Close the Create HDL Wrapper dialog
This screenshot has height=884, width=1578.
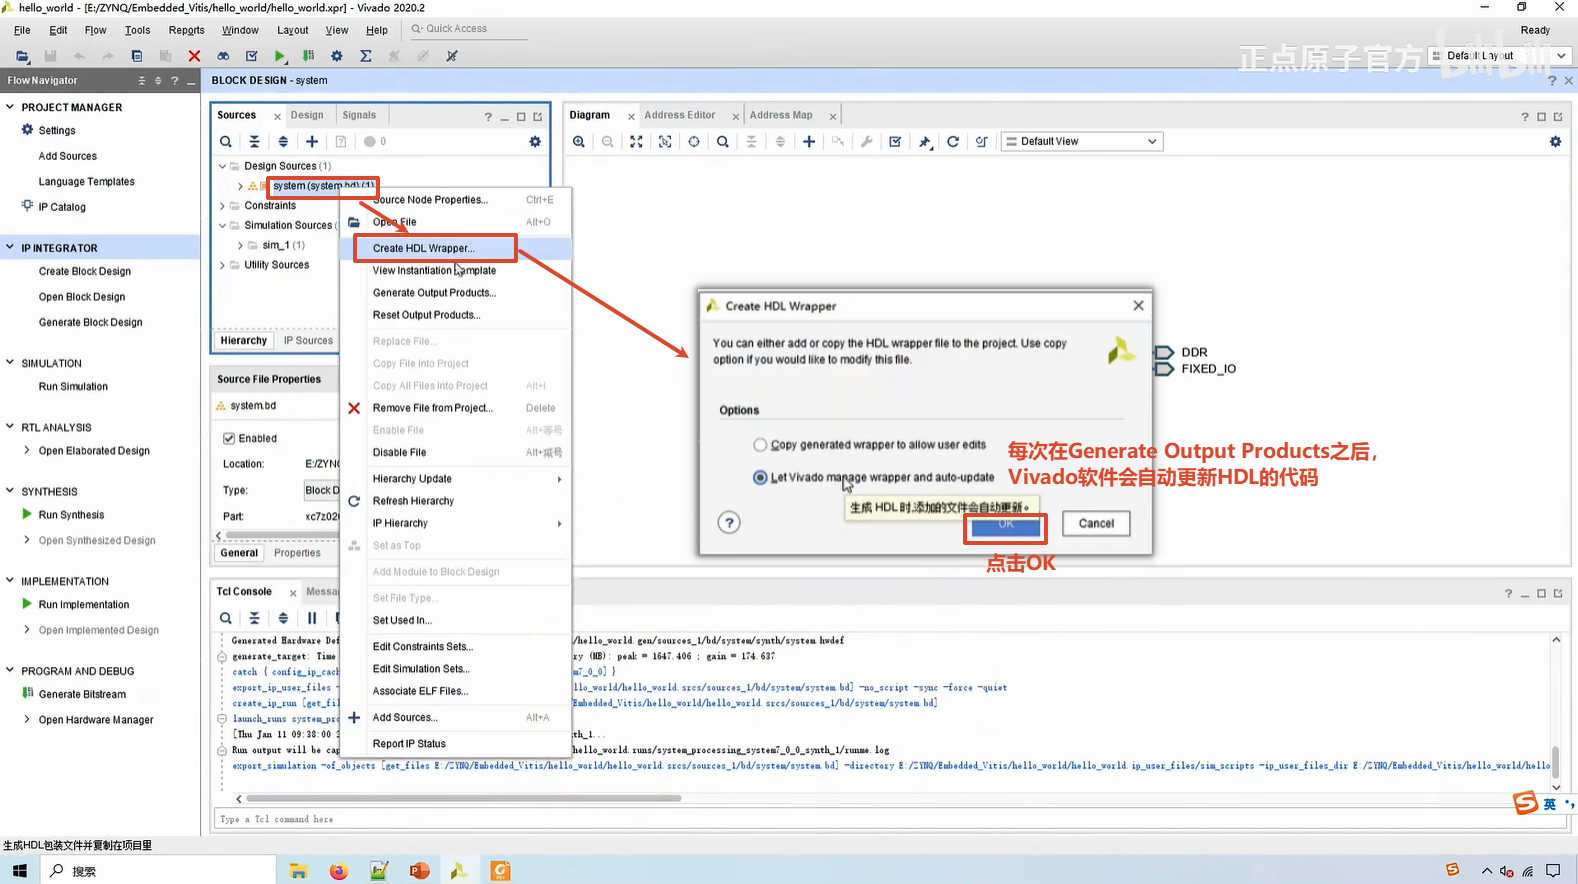1138,306
